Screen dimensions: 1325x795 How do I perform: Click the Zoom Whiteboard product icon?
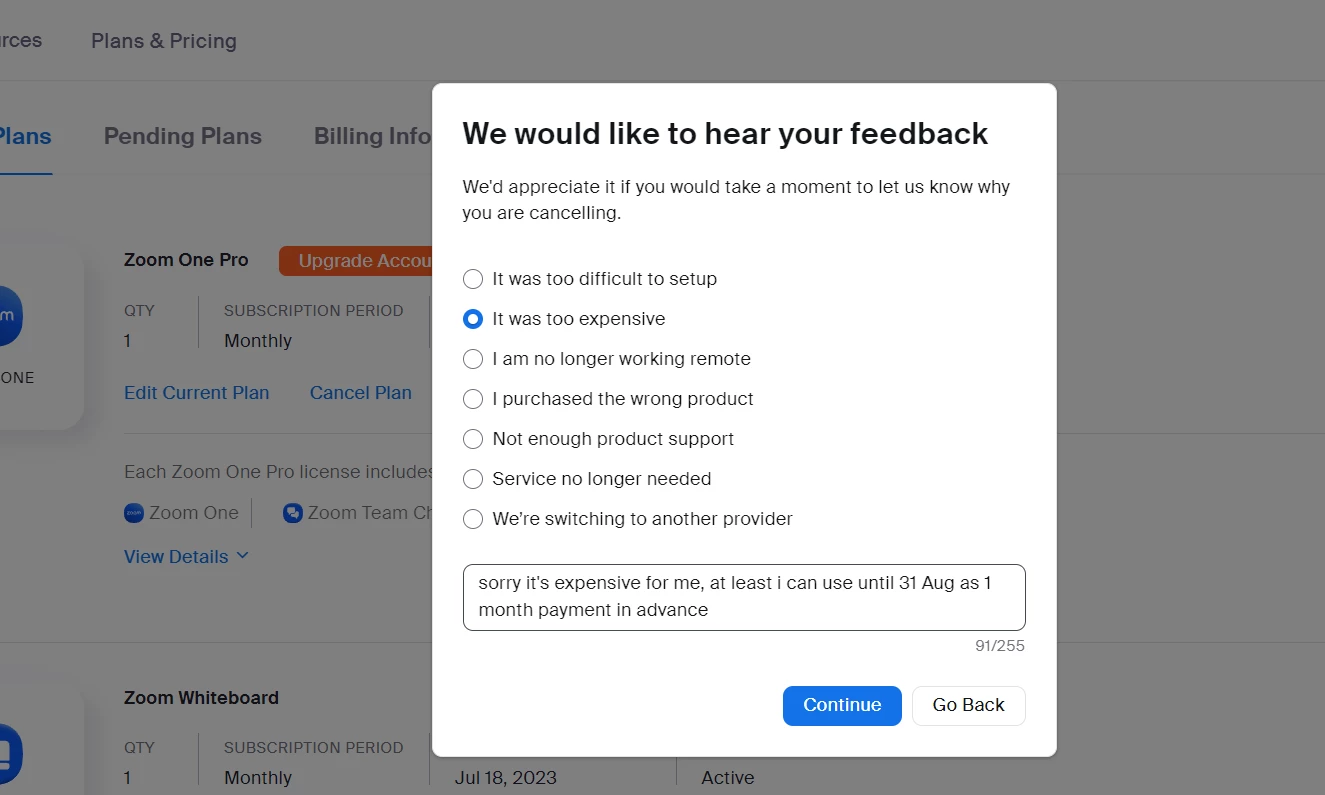[8, 753]
